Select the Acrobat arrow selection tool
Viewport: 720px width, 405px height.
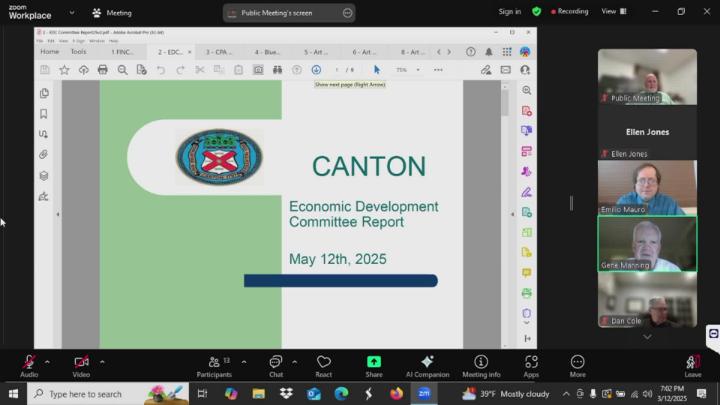click(377, 70)
